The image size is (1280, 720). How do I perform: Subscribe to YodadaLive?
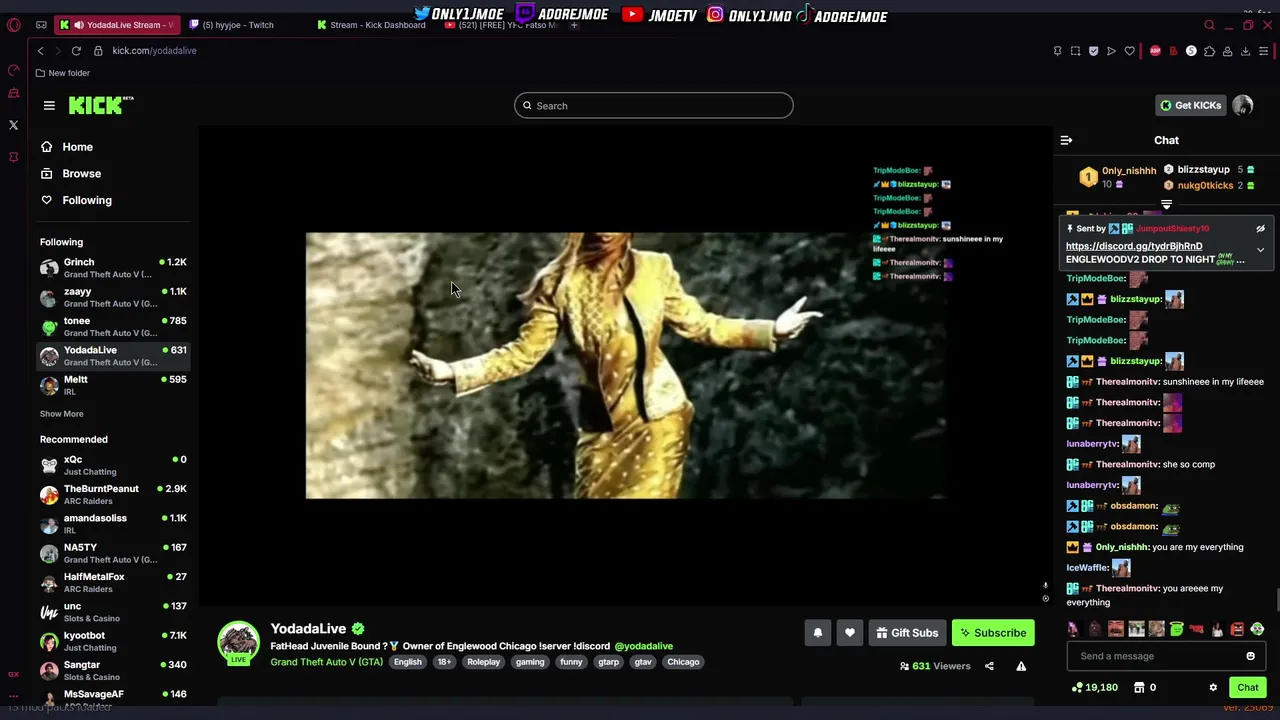992,633
